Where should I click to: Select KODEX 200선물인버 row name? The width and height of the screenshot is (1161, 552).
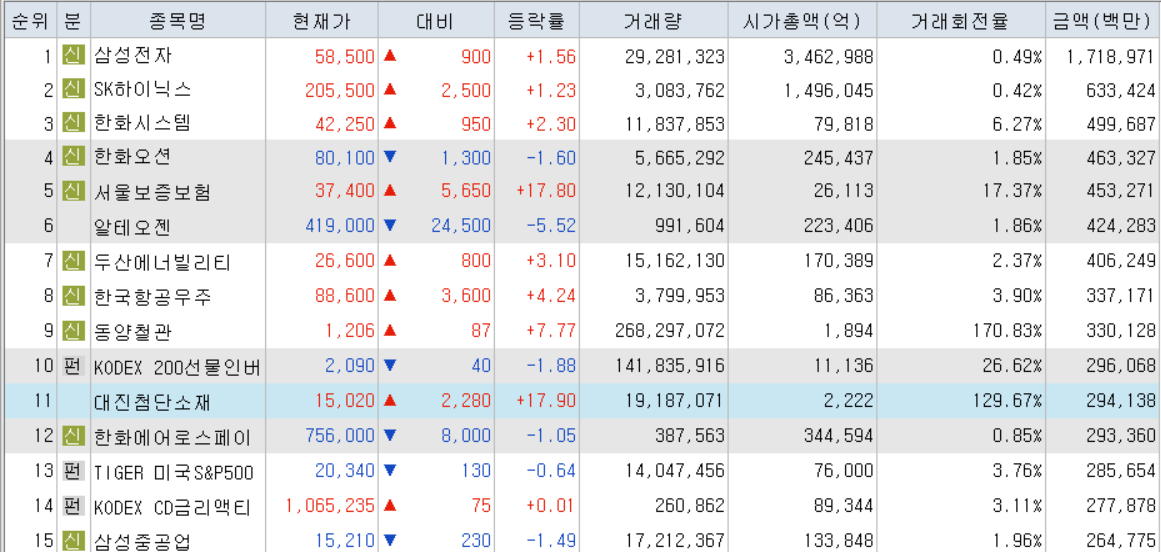click(x=177, y=366)
